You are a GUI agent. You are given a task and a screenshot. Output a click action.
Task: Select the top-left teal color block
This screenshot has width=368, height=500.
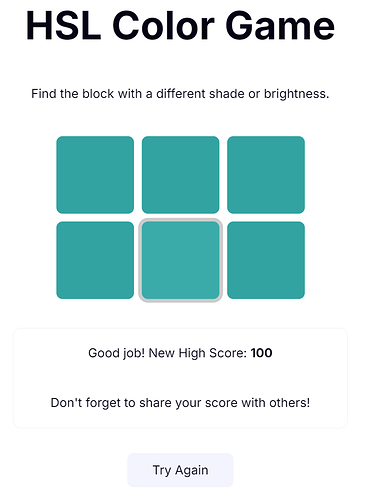pyautogui.click(x=95, y=175)
